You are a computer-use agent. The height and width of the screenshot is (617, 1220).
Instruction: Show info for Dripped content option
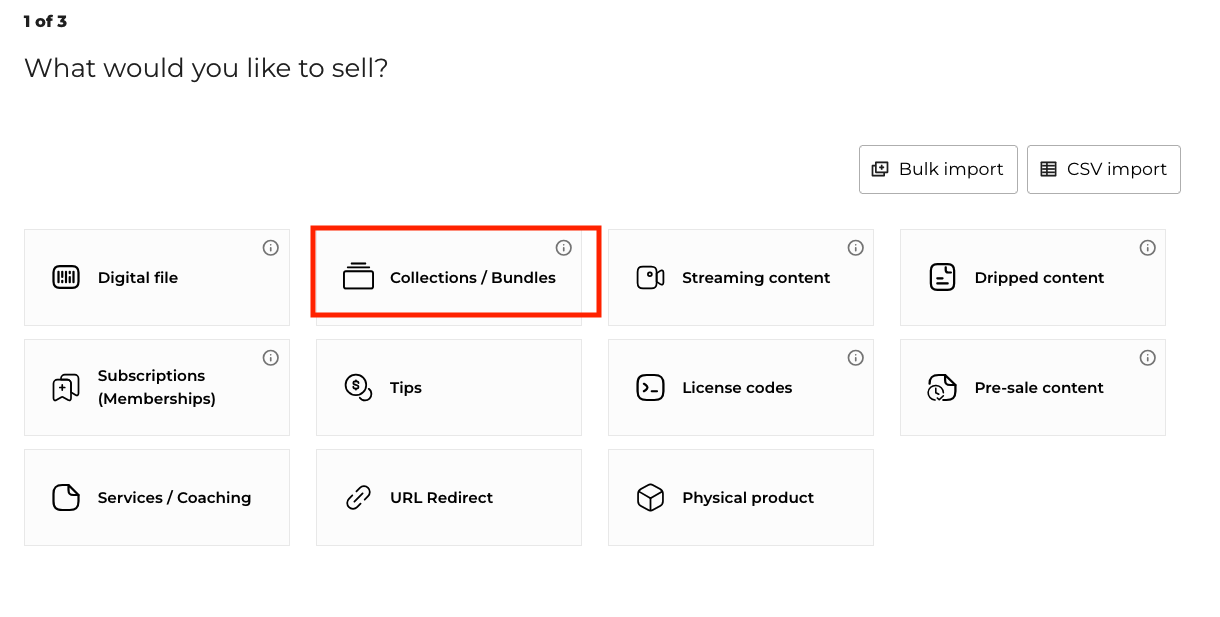click(1147, 248)
